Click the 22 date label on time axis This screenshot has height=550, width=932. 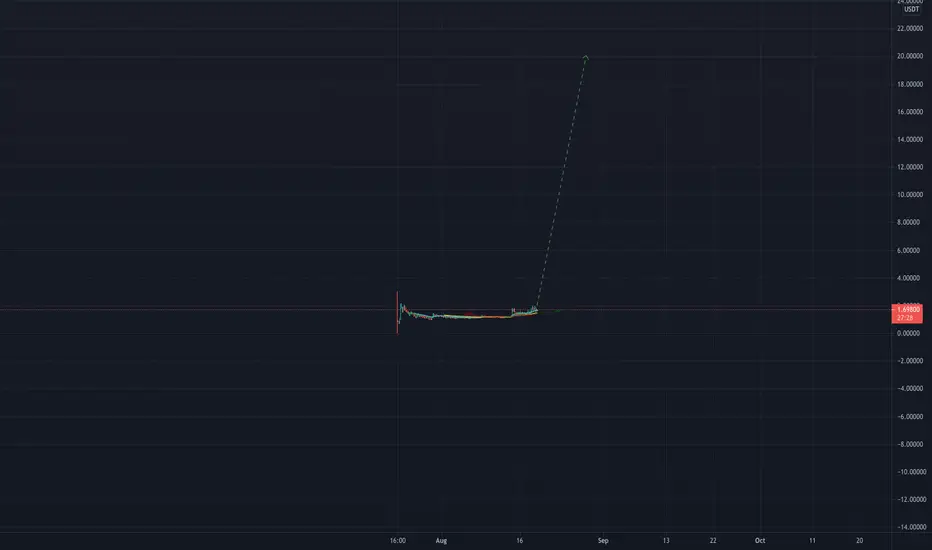coord(713,540)
